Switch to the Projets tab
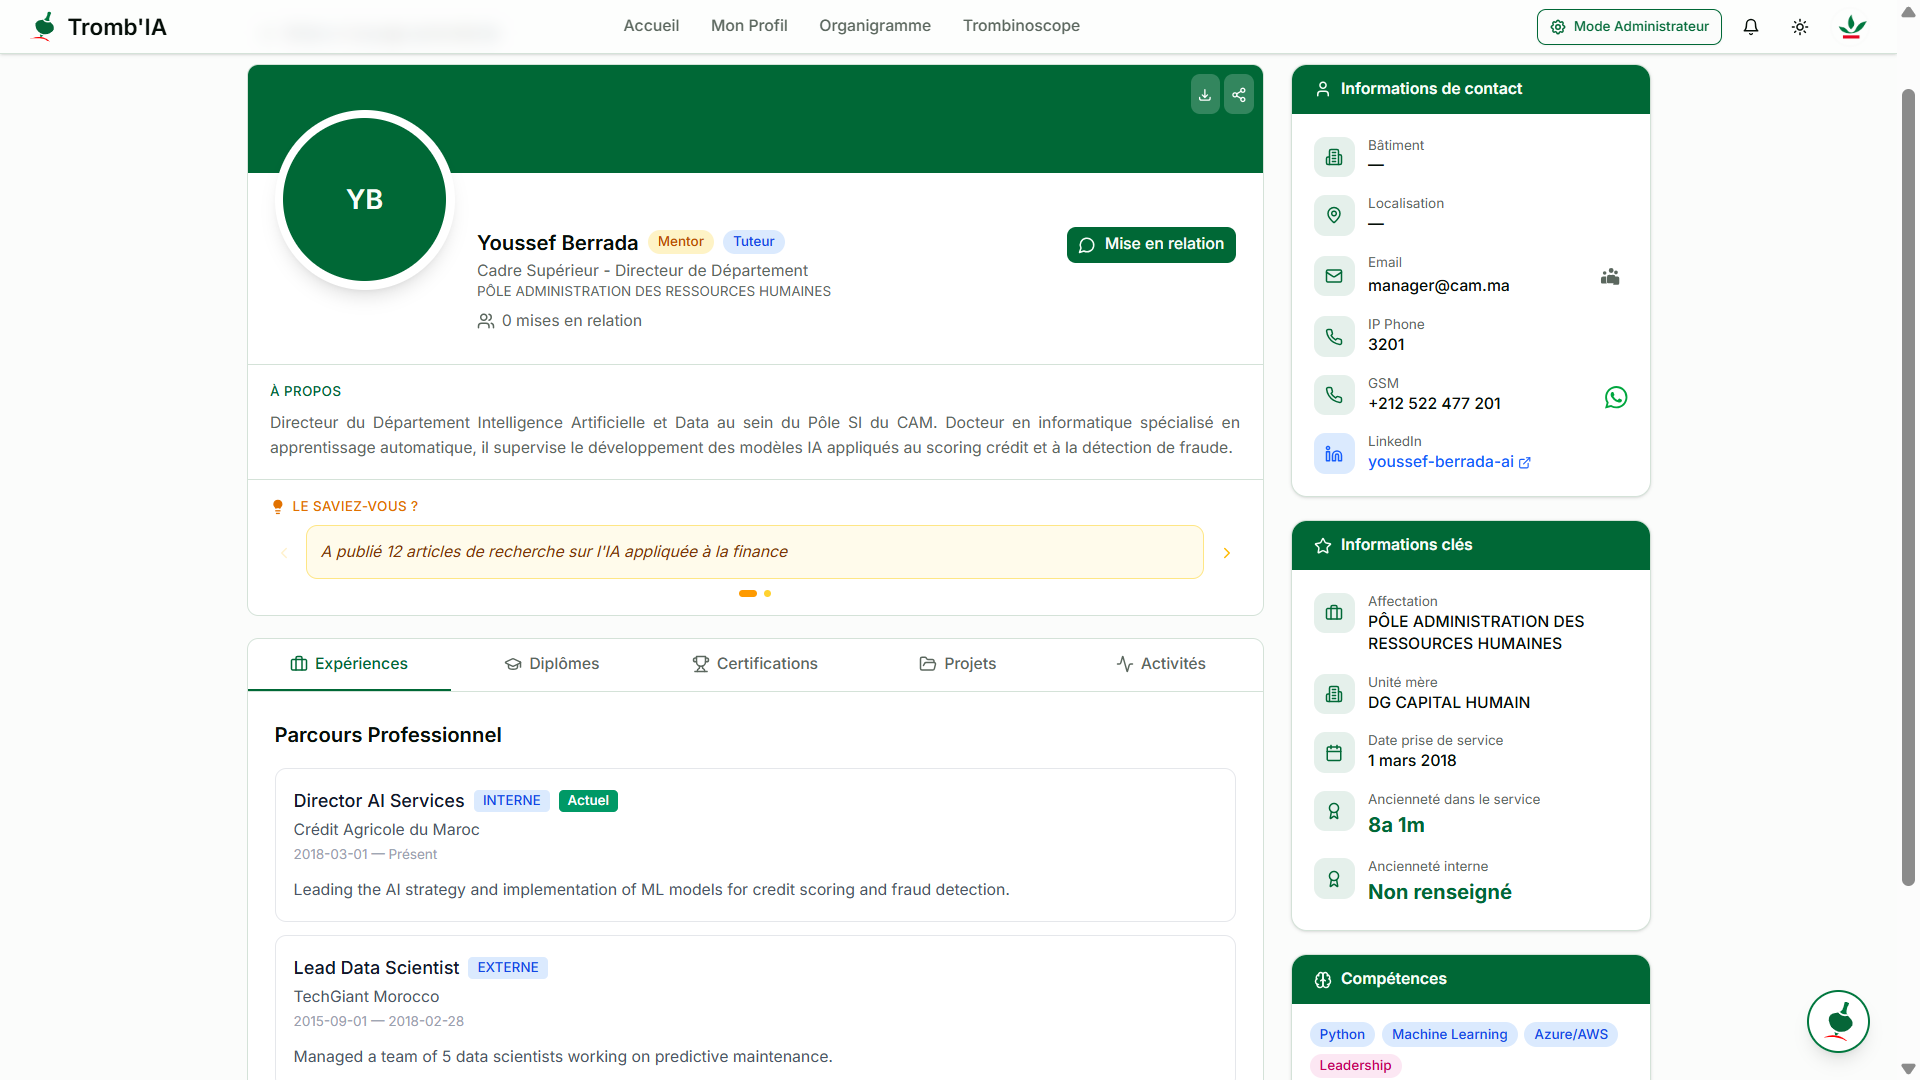Viewport: 1920px width, 1080px height. tap(958, 664)
